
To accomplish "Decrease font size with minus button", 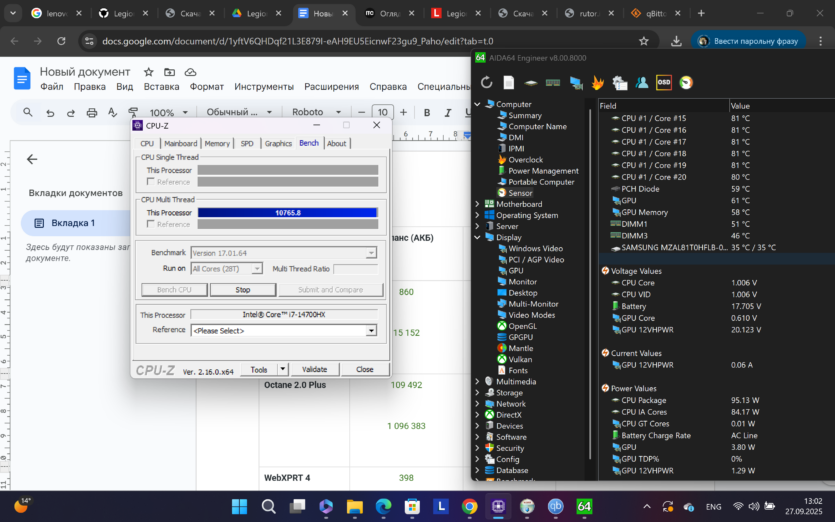I will click(362, 112).
